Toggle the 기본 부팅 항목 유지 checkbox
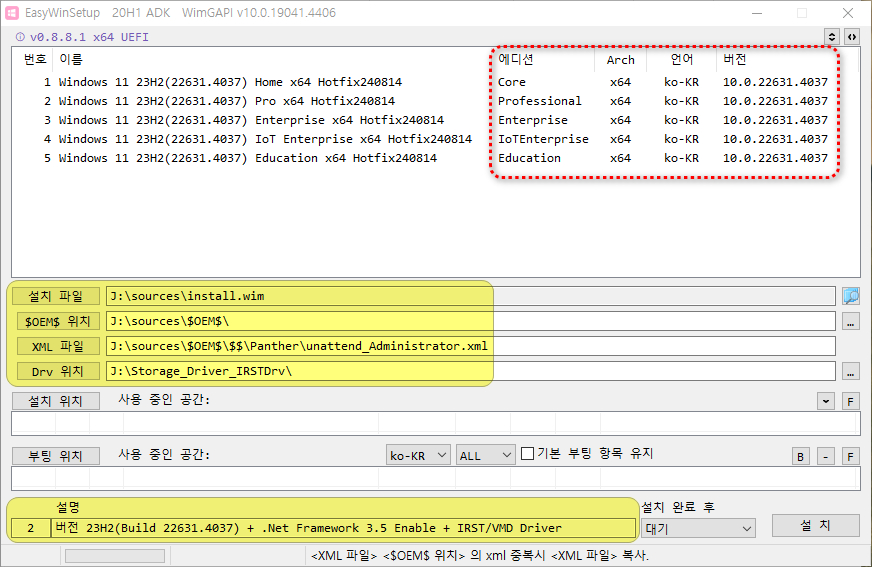 pos(528,454)
